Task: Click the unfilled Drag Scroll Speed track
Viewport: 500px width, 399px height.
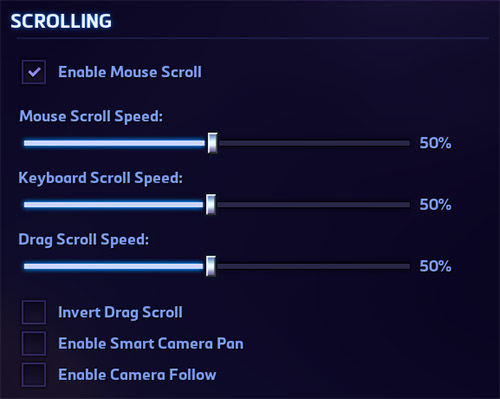Action: [x=313, y=266]
